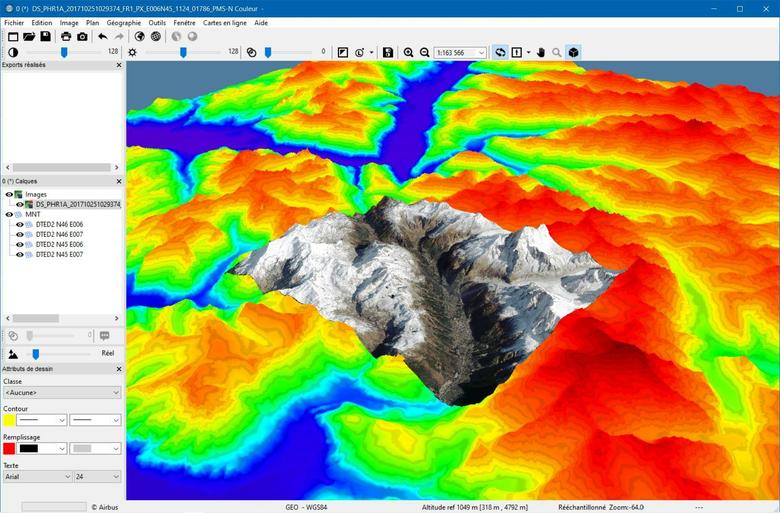Open the Aide menu
The width and height of the screenshot is (780, 513).
[x=261, y=23]
